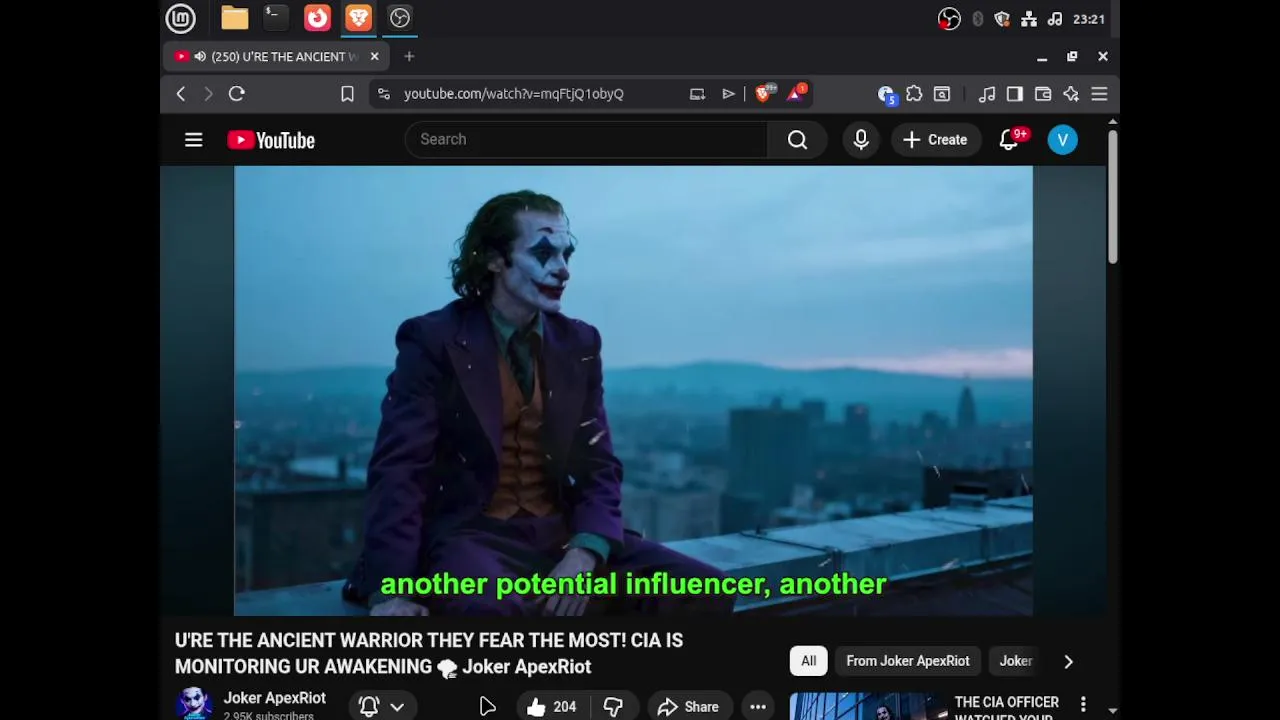Share the video
Image resolution: width=1280 pixels, height=720 pixels.
point(689,706)
